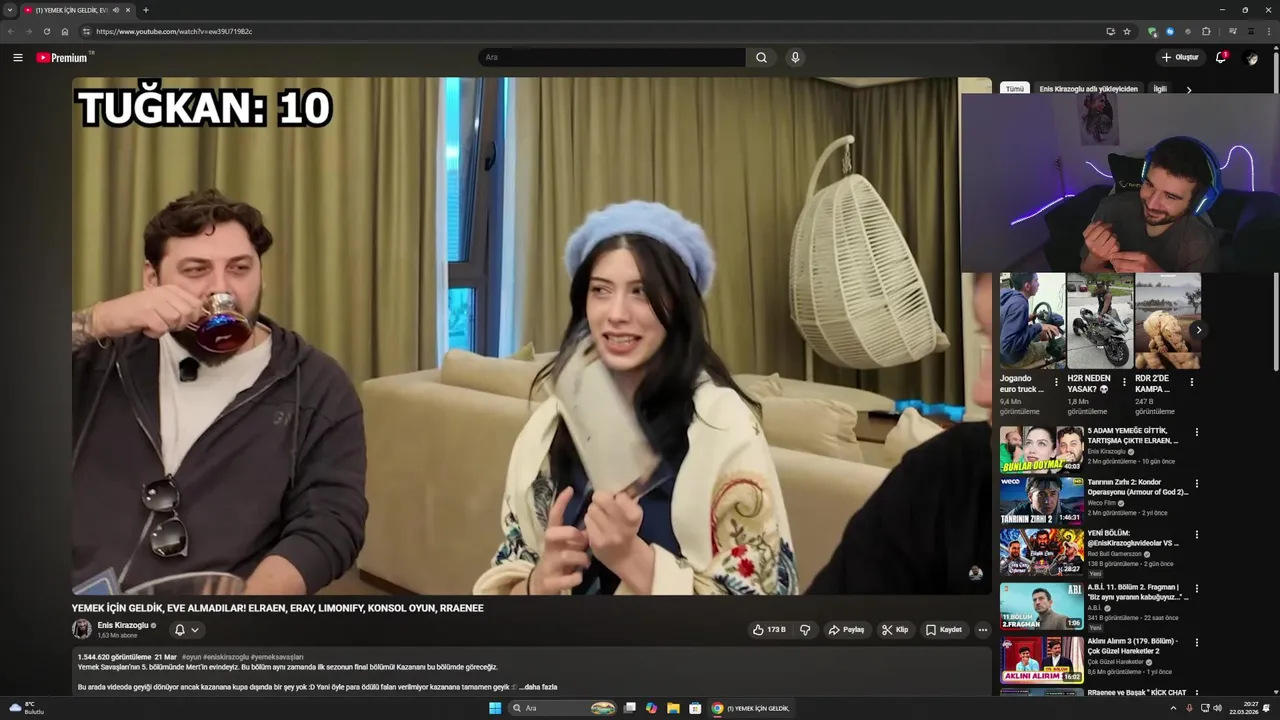The height and width of the screenshot is (720, 1280).
Task: Click the Oluştur create button
Action: [1180, 58]
